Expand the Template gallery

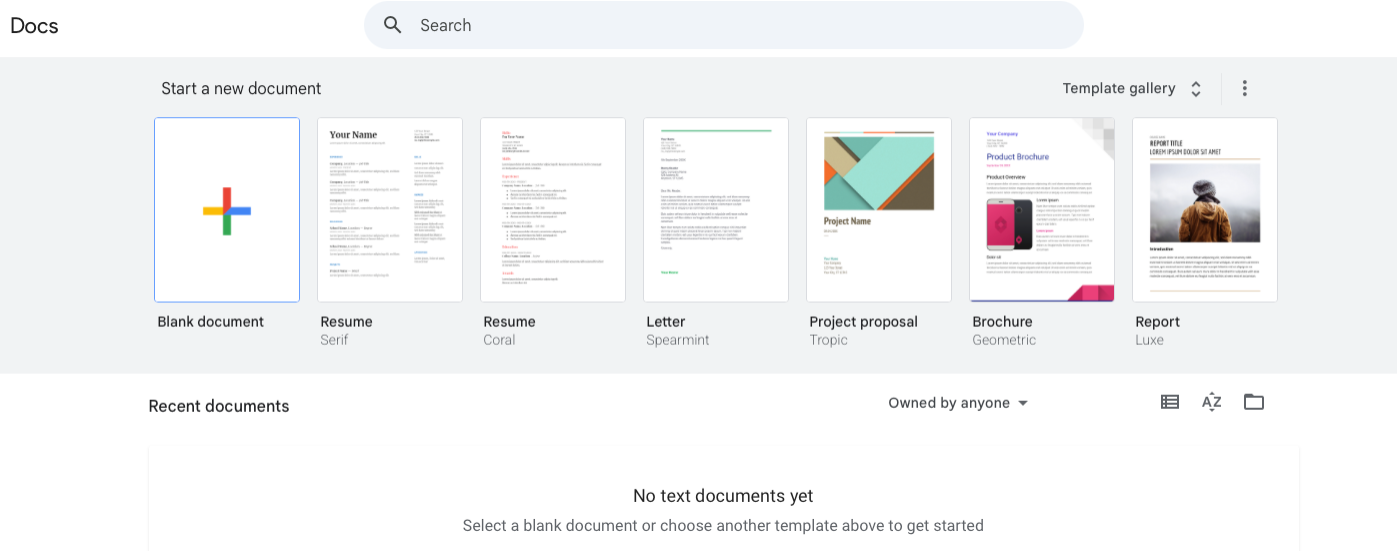pos(1133,88)
